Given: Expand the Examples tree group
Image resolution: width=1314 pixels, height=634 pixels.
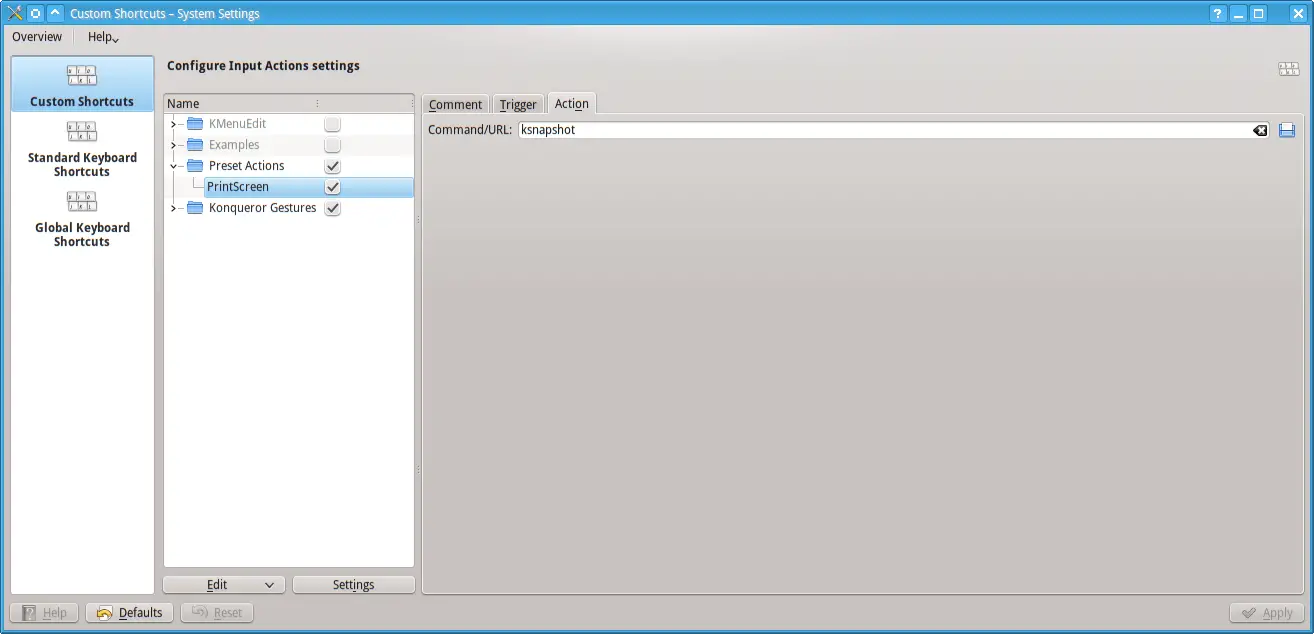Looking at the screenshot, I should click(x=173, y=145).
